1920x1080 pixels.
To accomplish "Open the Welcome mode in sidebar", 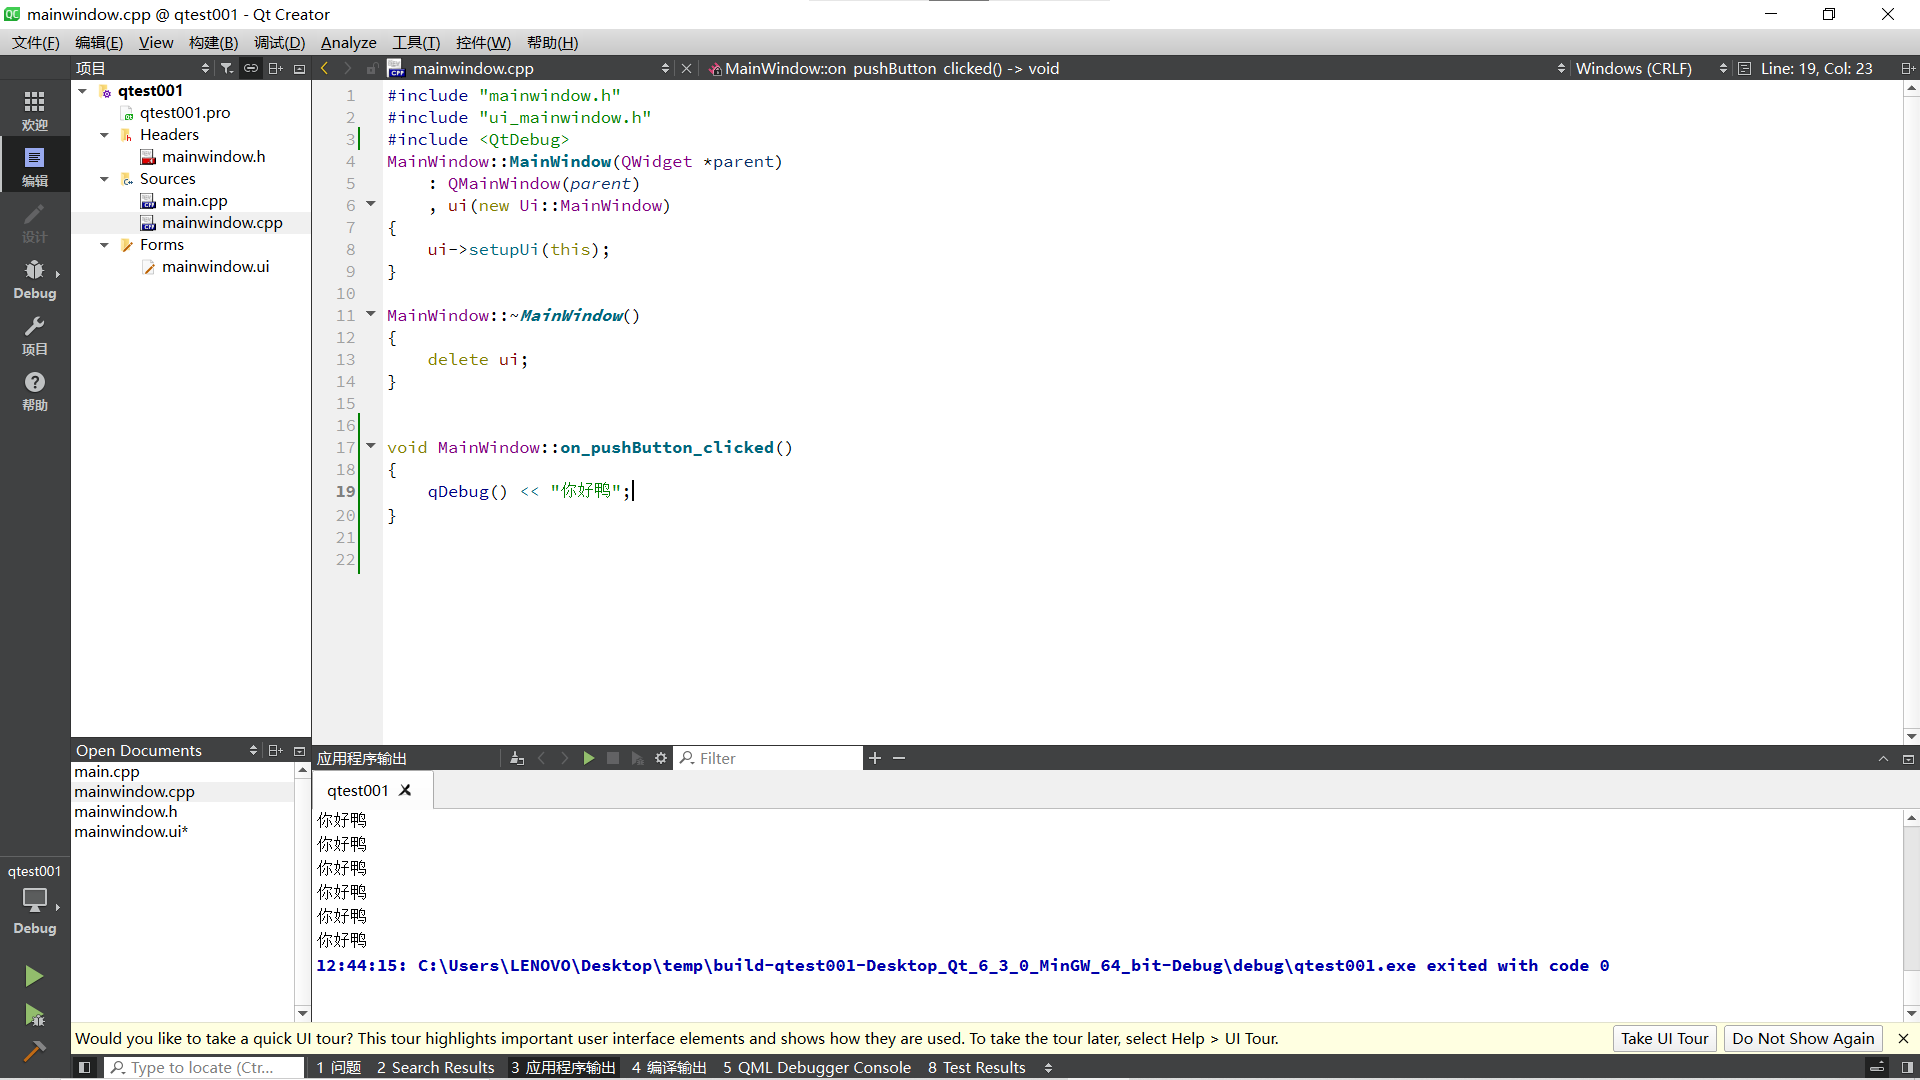I will pos(34,109).
